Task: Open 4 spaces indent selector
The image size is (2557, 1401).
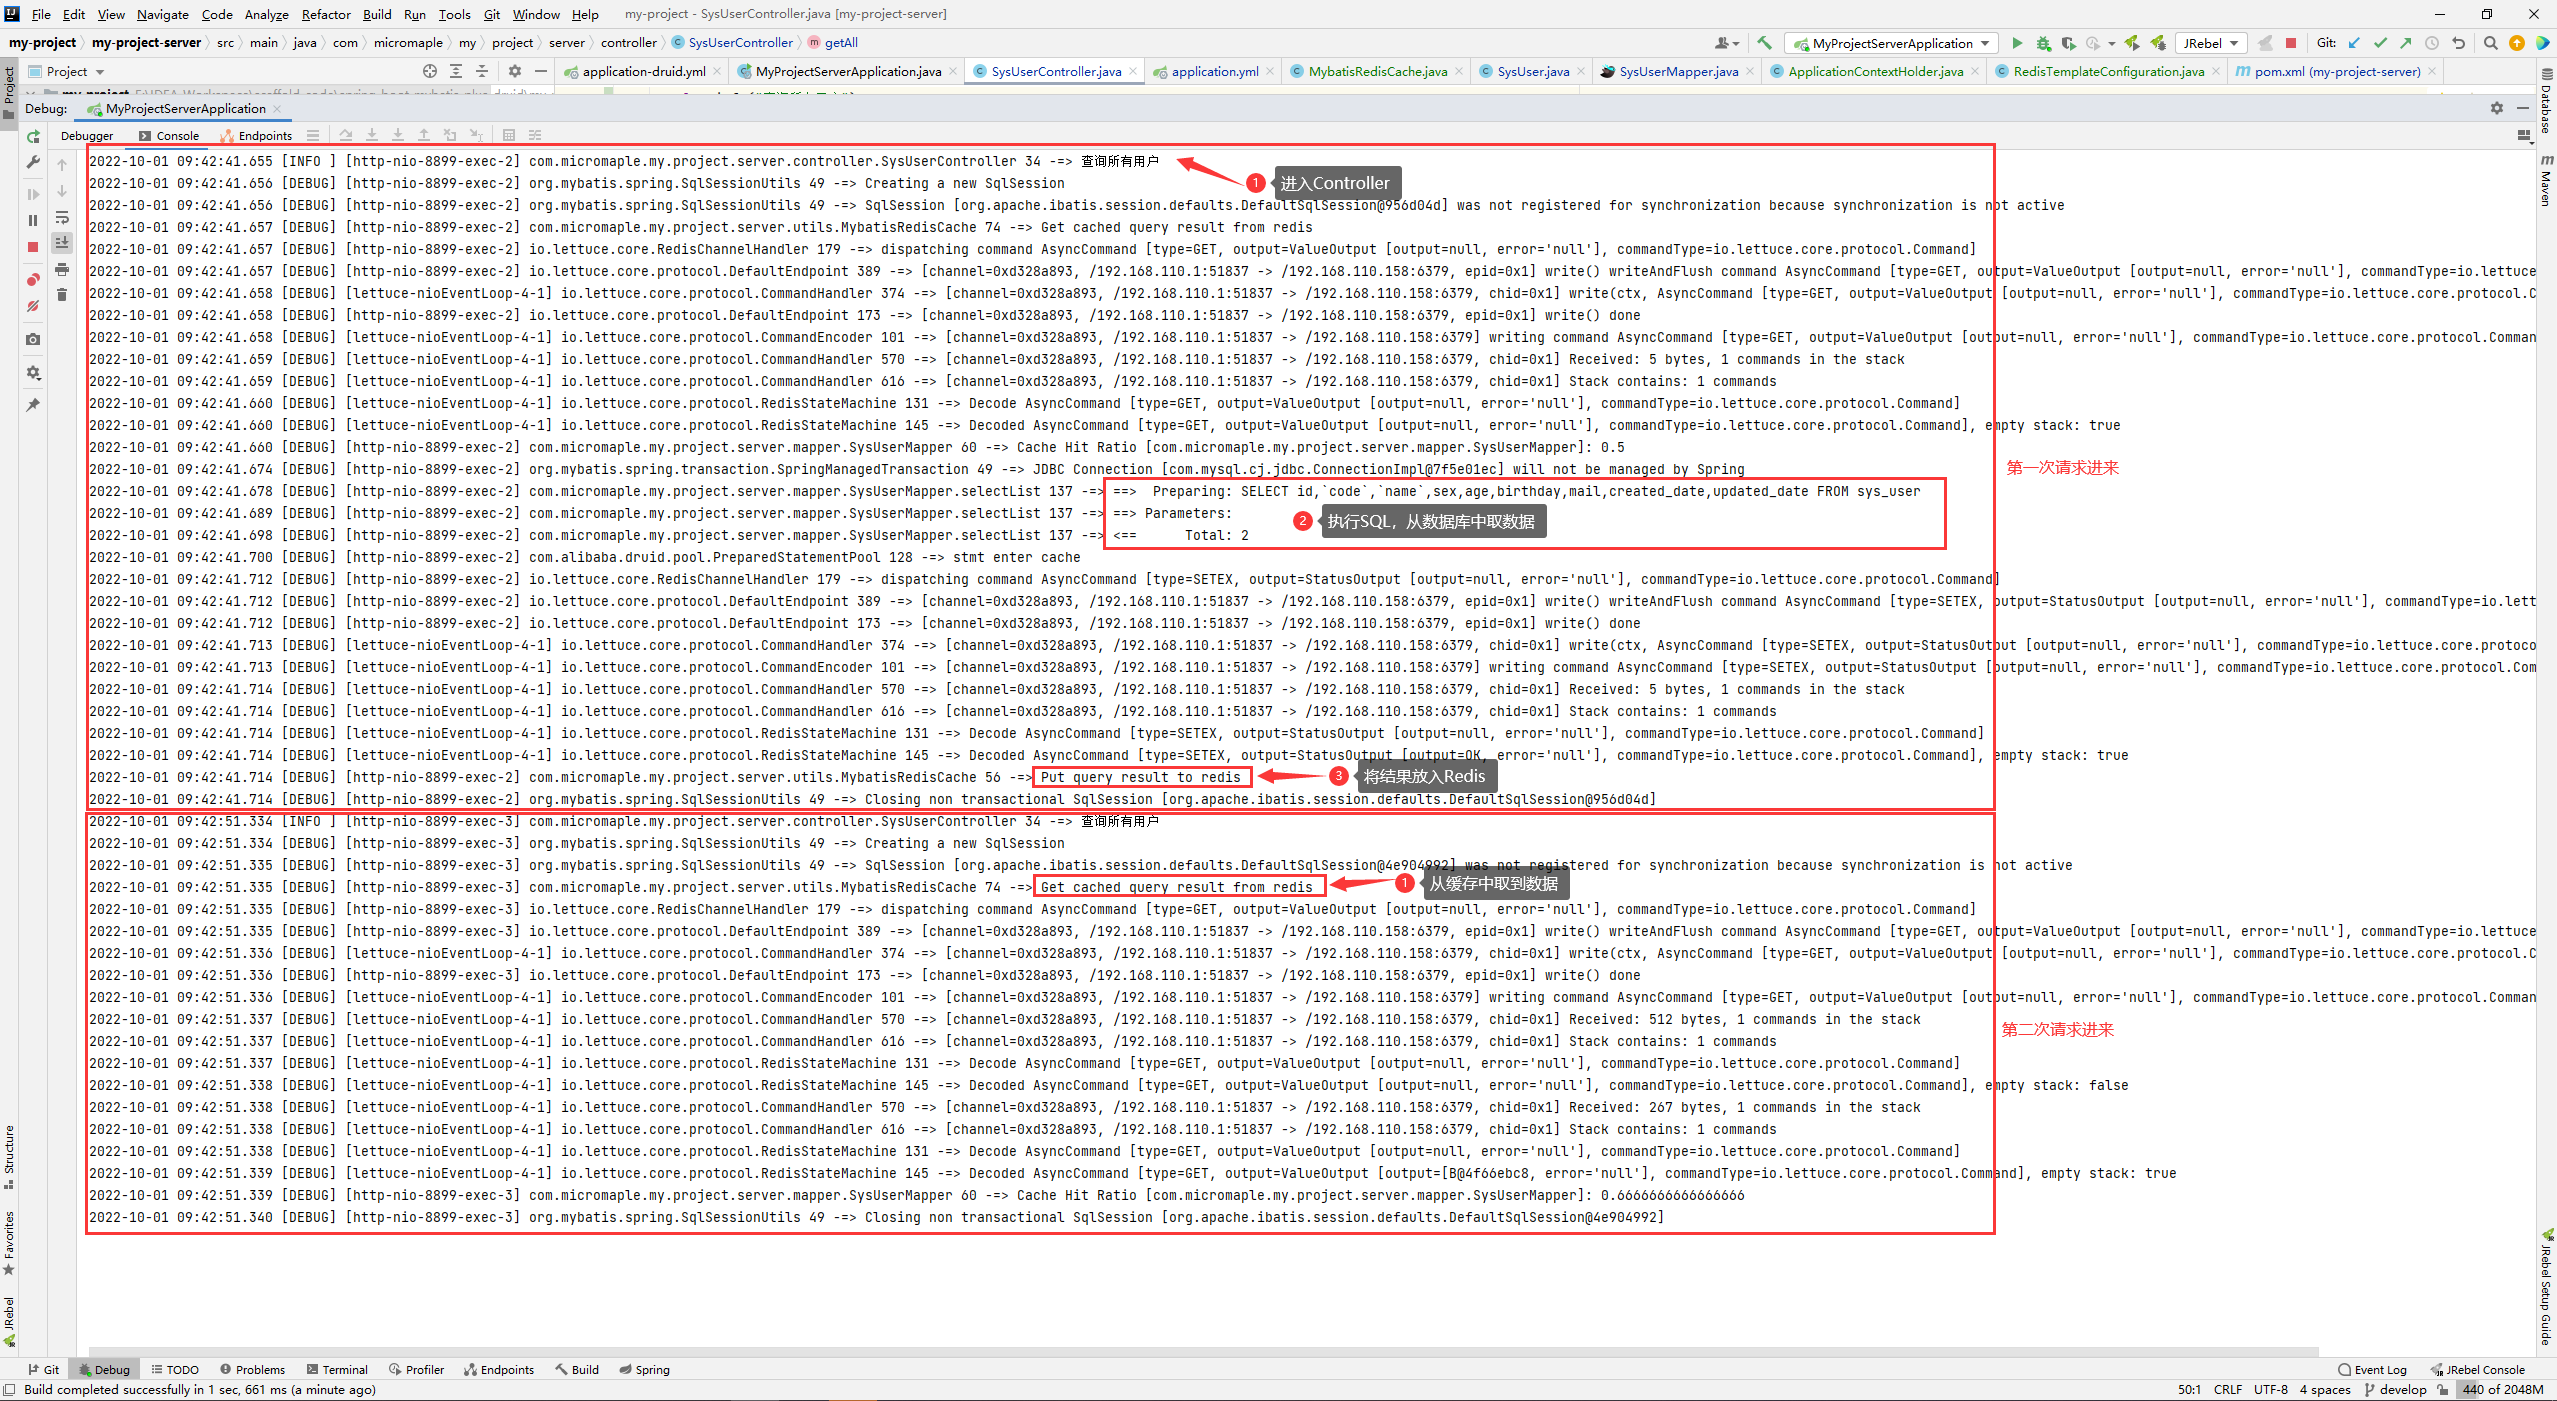Action: point(2325,1389)
